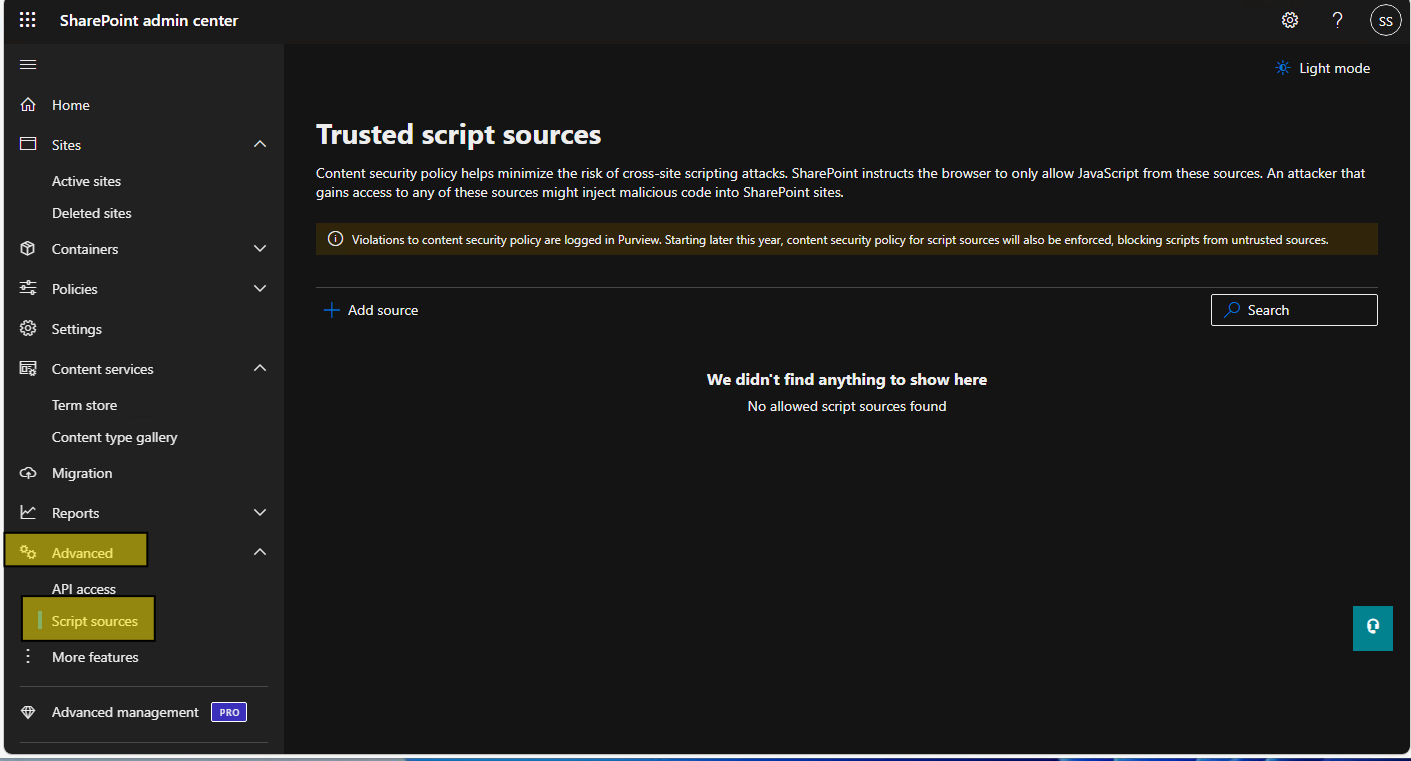Switch to Light mode
Screen dimensions: 1411x761
[1322, 68]
